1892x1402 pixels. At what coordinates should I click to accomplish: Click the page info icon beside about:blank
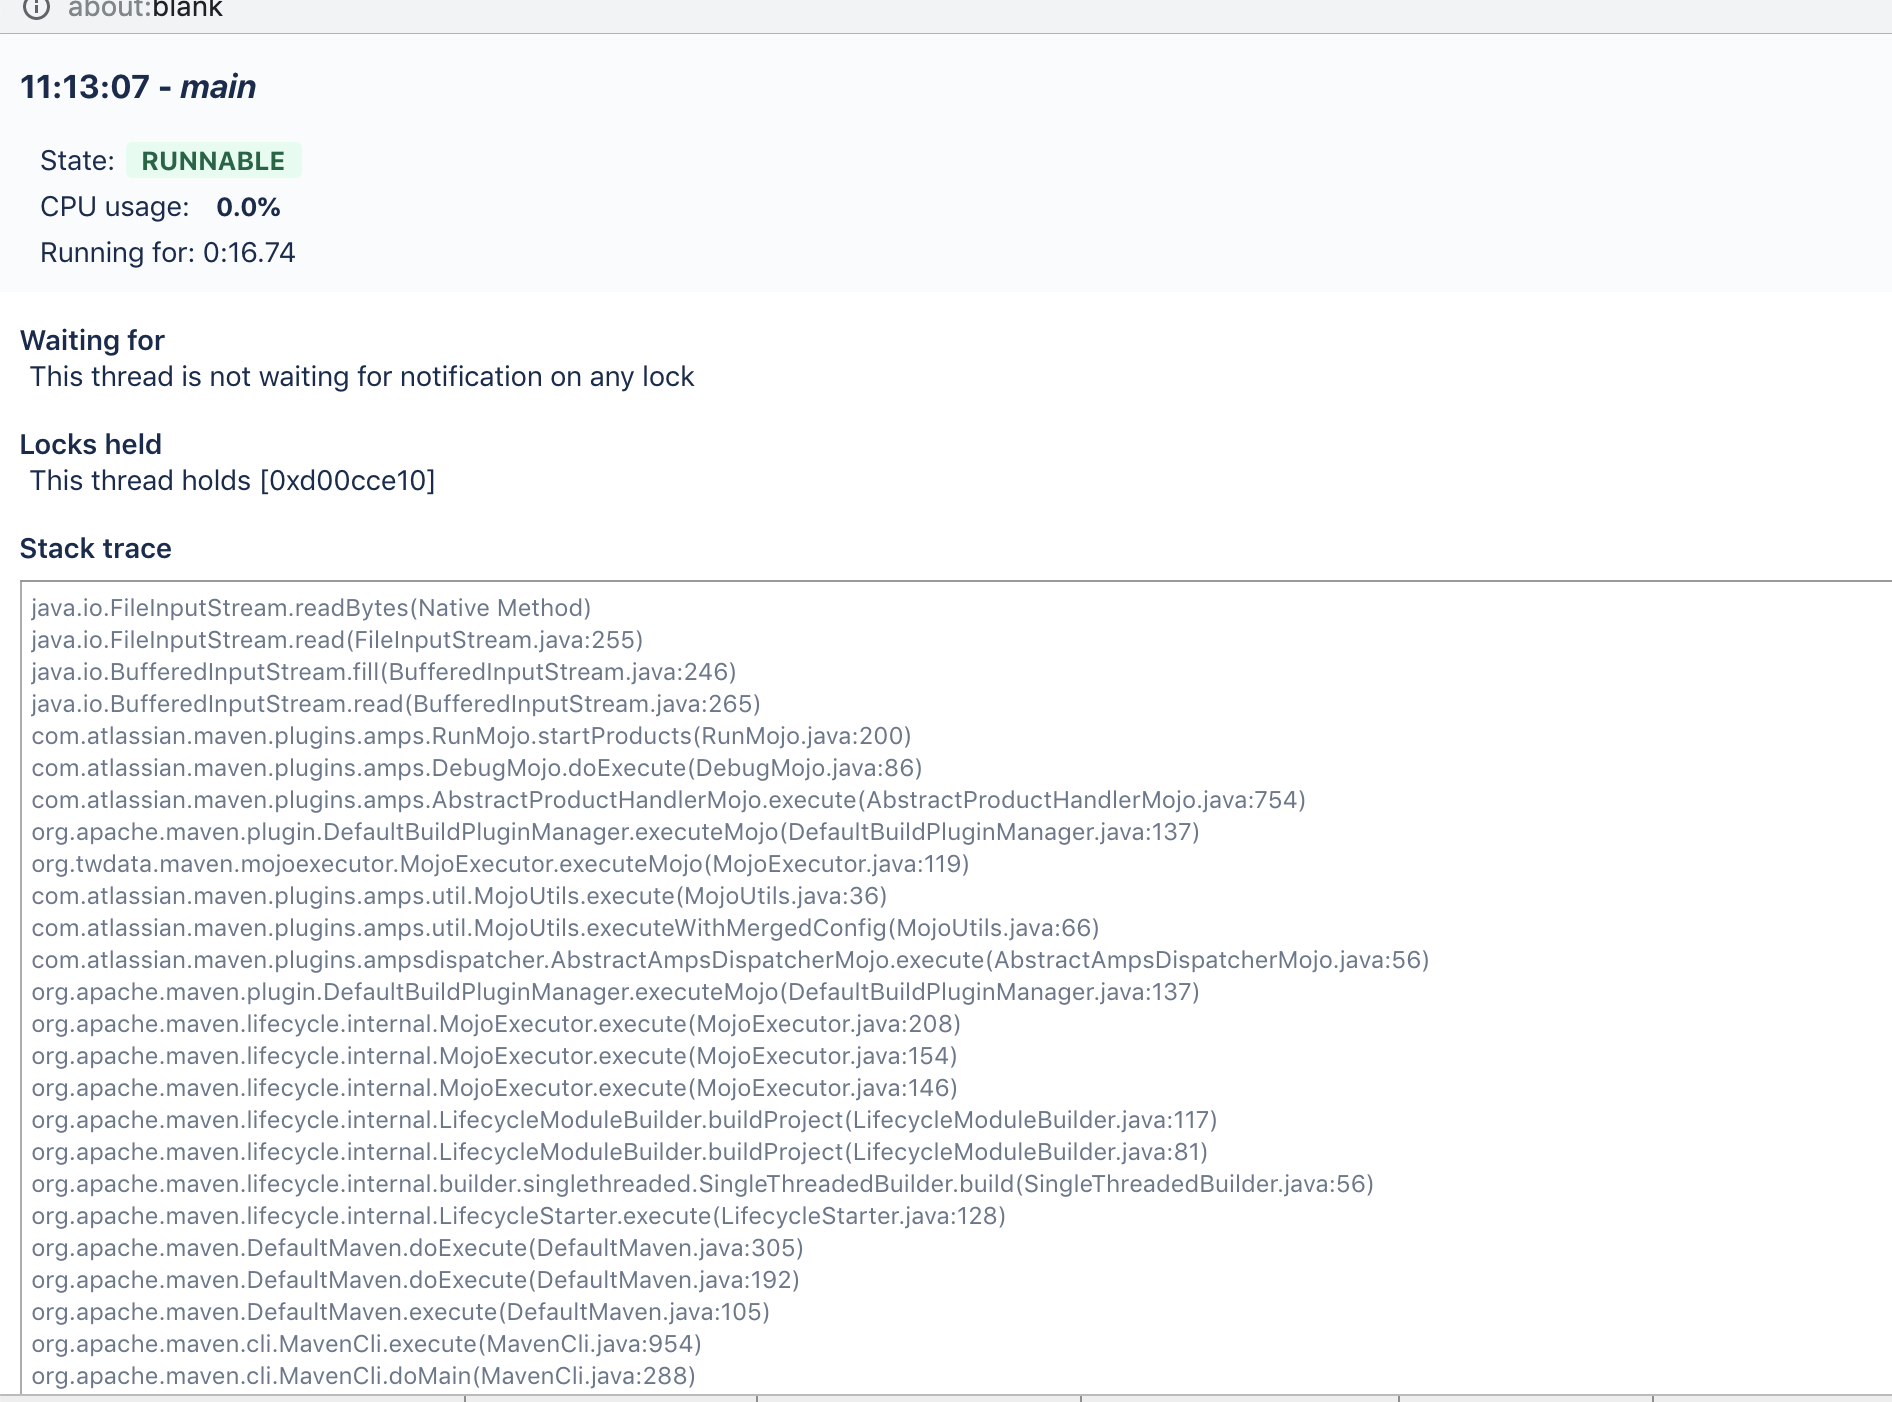coord(36,9)
